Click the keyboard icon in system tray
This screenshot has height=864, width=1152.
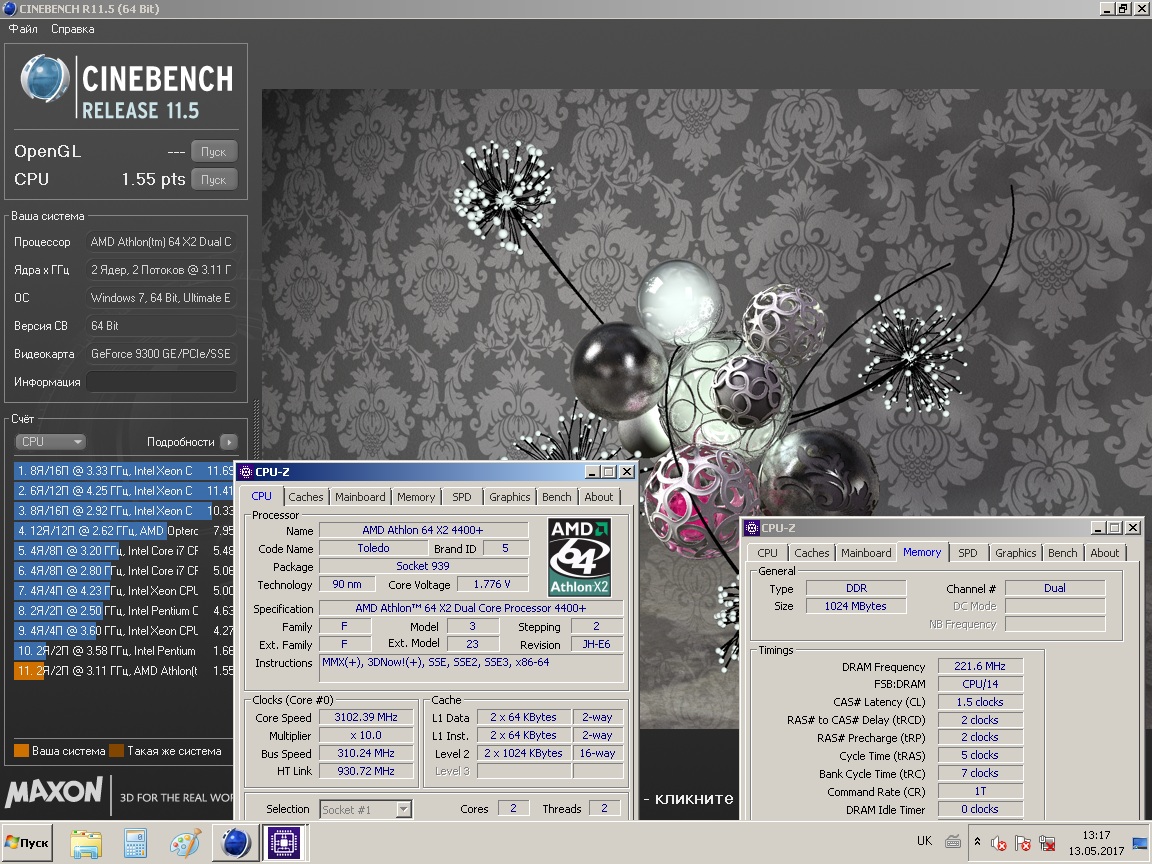click(x=952, y=842)
